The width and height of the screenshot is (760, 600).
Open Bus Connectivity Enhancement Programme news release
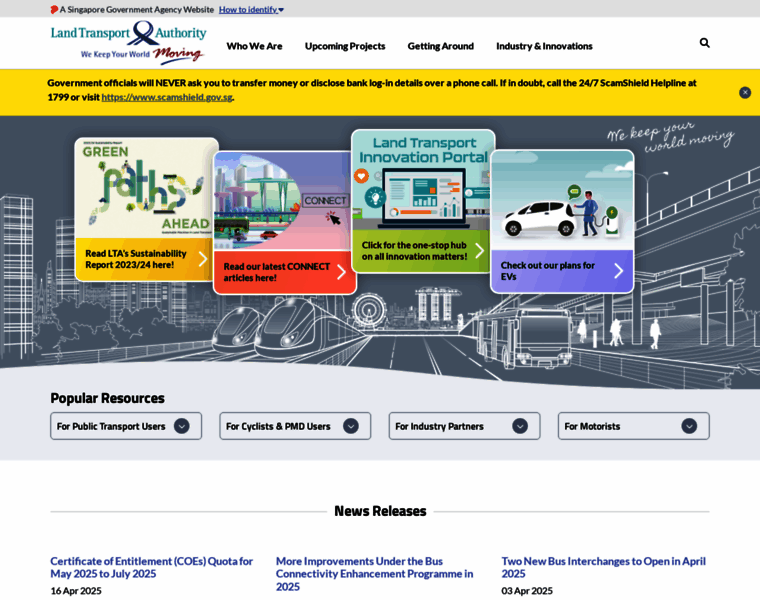click(x=375, y=574)
